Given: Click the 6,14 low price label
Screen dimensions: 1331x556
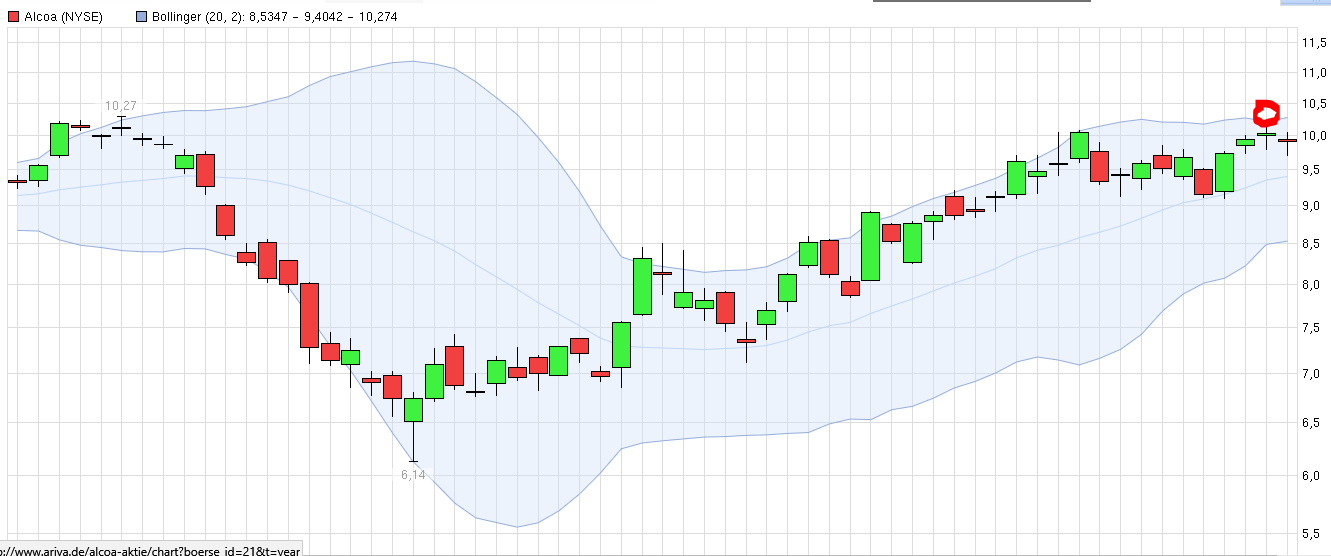Looking at the screenshot, I should click(413, 475).
